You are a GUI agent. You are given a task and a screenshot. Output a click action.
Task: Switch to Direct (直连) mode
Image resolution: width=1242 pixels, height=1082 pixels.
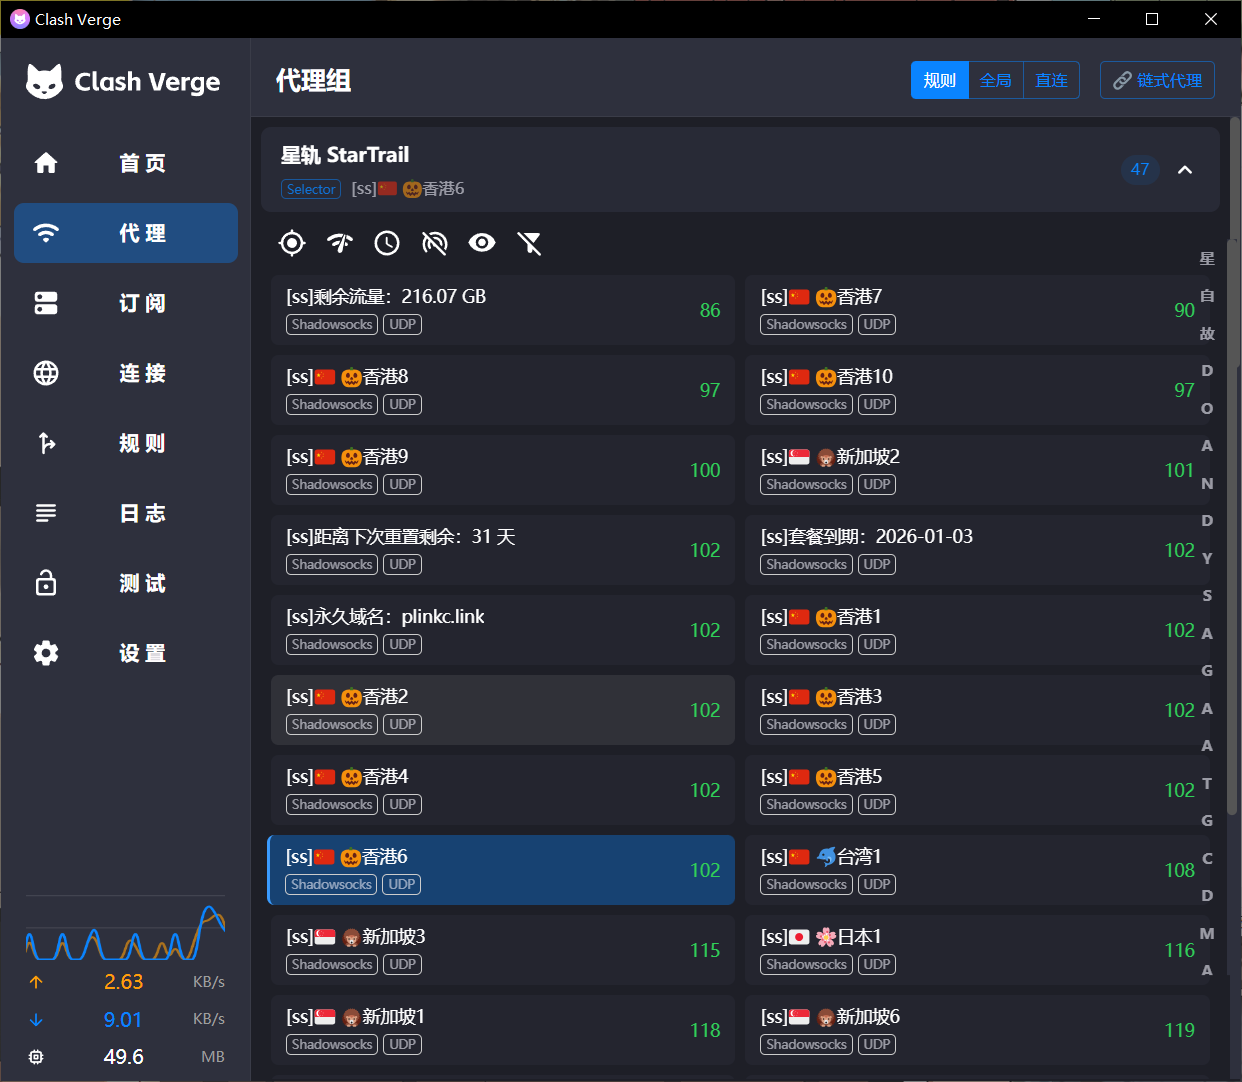point(1051,80)
